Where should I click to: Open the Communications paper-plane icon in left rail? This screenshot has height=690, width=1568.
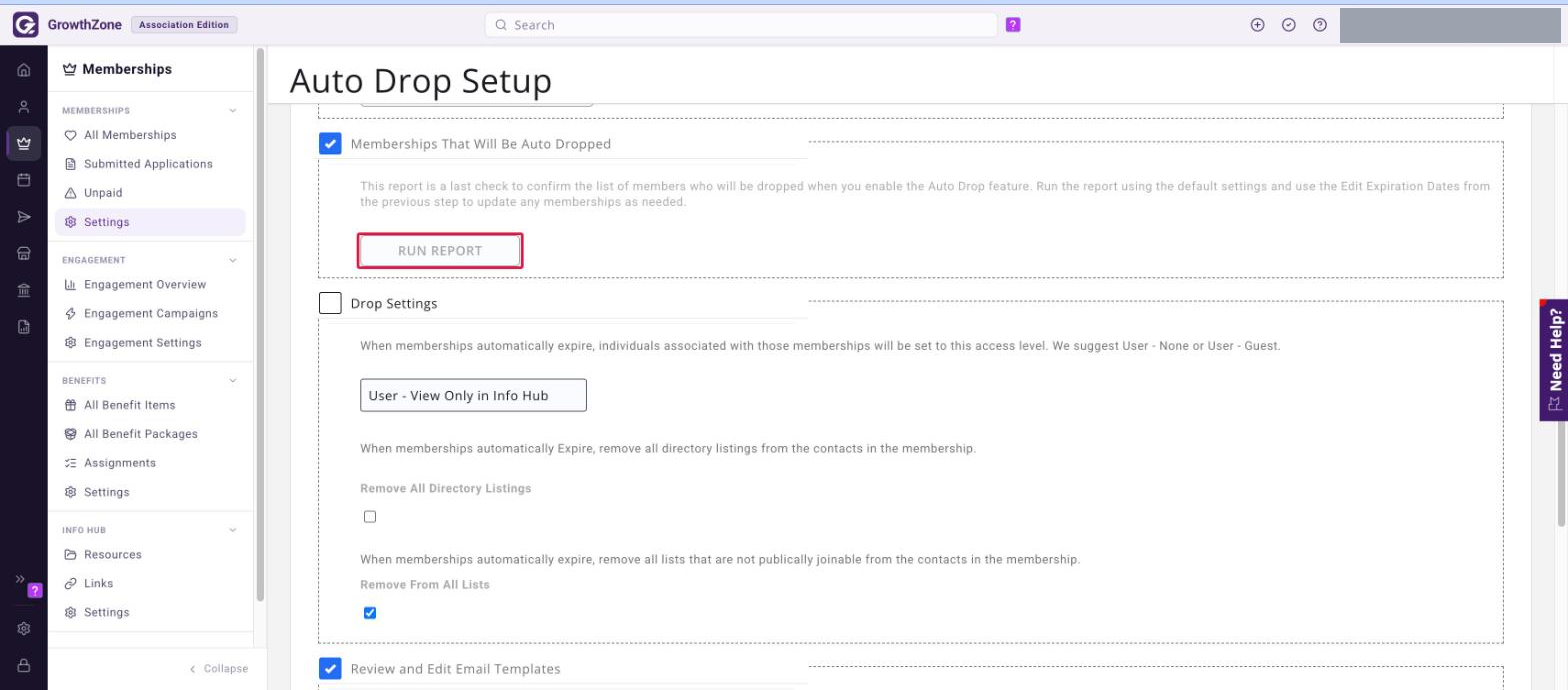(x=24, y=217)
